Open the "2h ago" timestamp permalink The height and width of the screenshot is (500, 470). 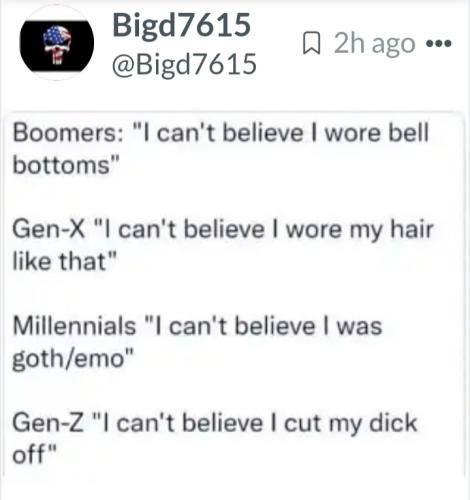point(375,43)
